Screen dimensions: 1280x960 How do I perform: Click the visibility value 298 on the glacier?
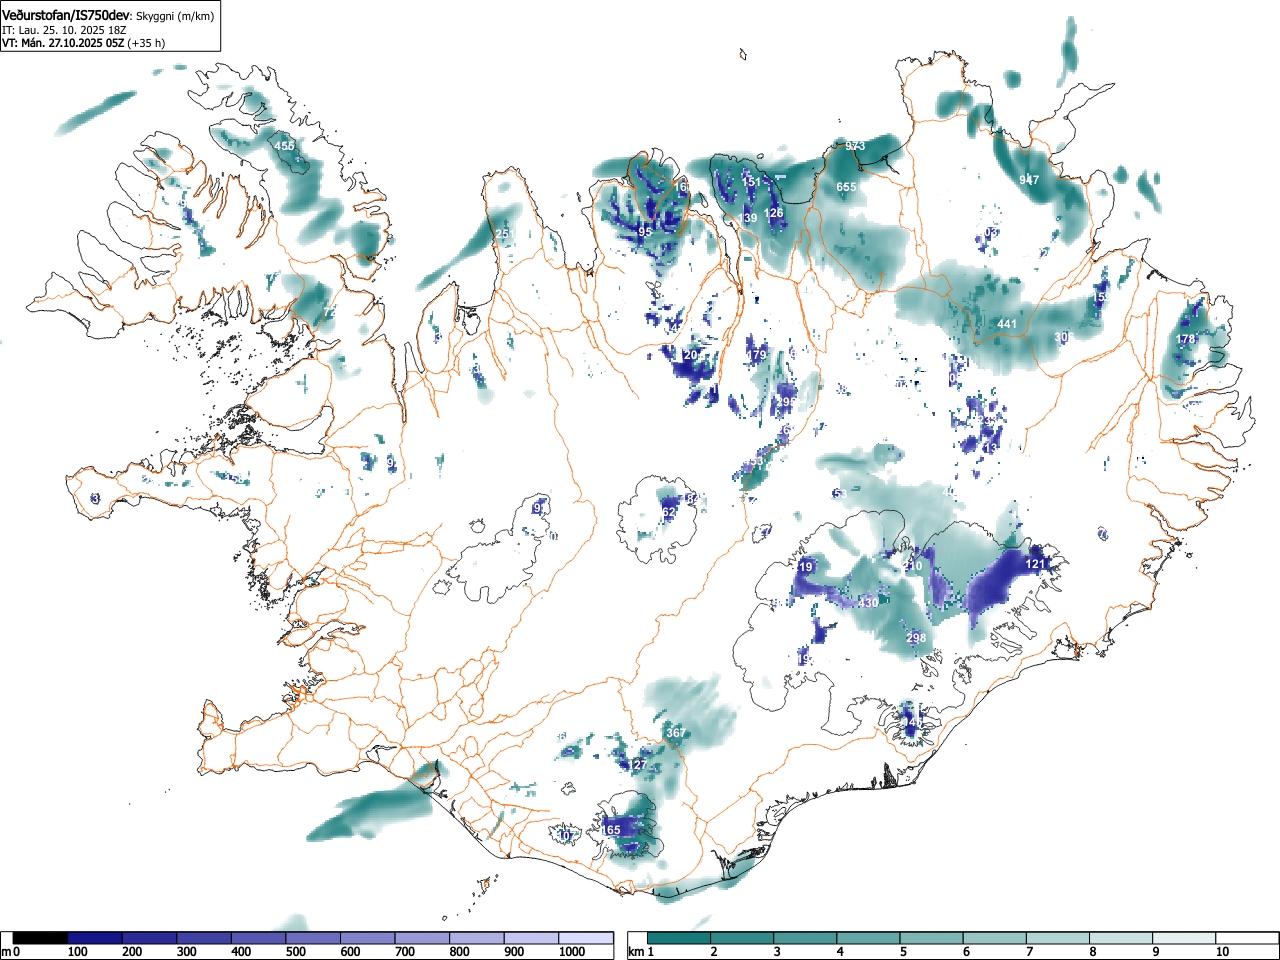pos(915,638)
